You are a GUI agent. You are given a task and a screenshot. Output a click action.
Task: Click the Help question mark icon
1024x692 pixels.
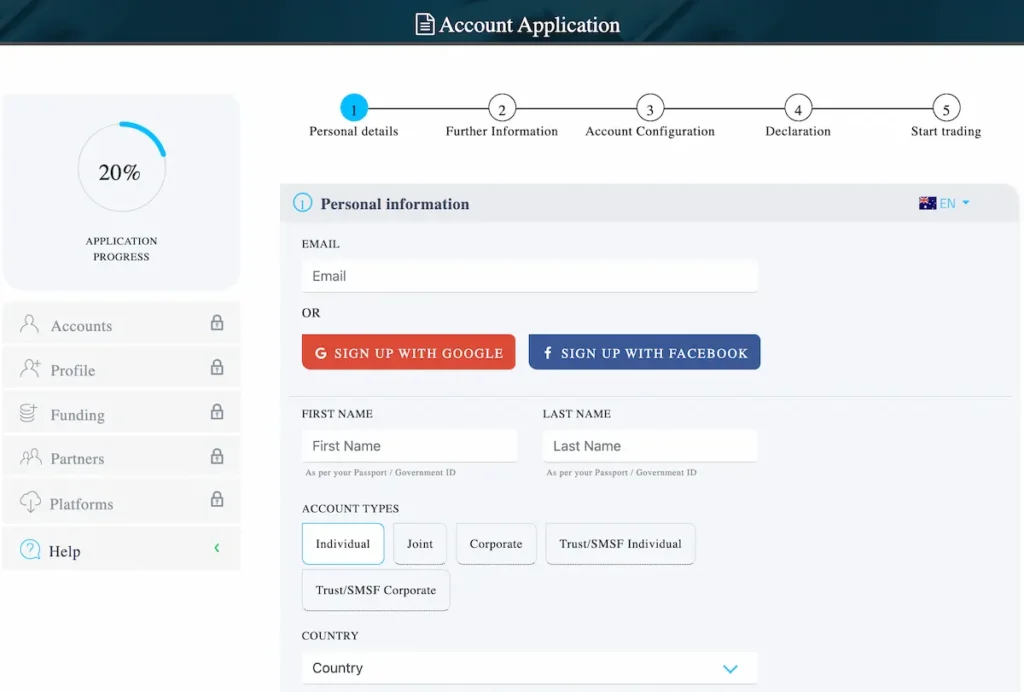tap(30, 550)
